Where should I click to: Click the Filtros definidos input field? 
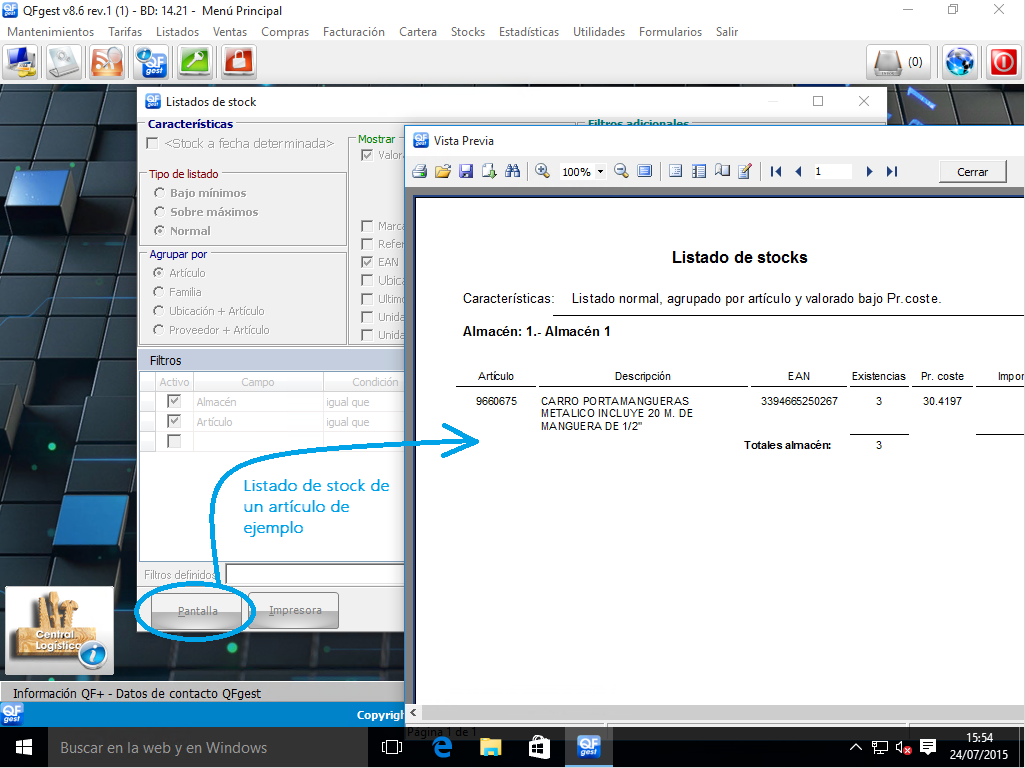point(315,574)
